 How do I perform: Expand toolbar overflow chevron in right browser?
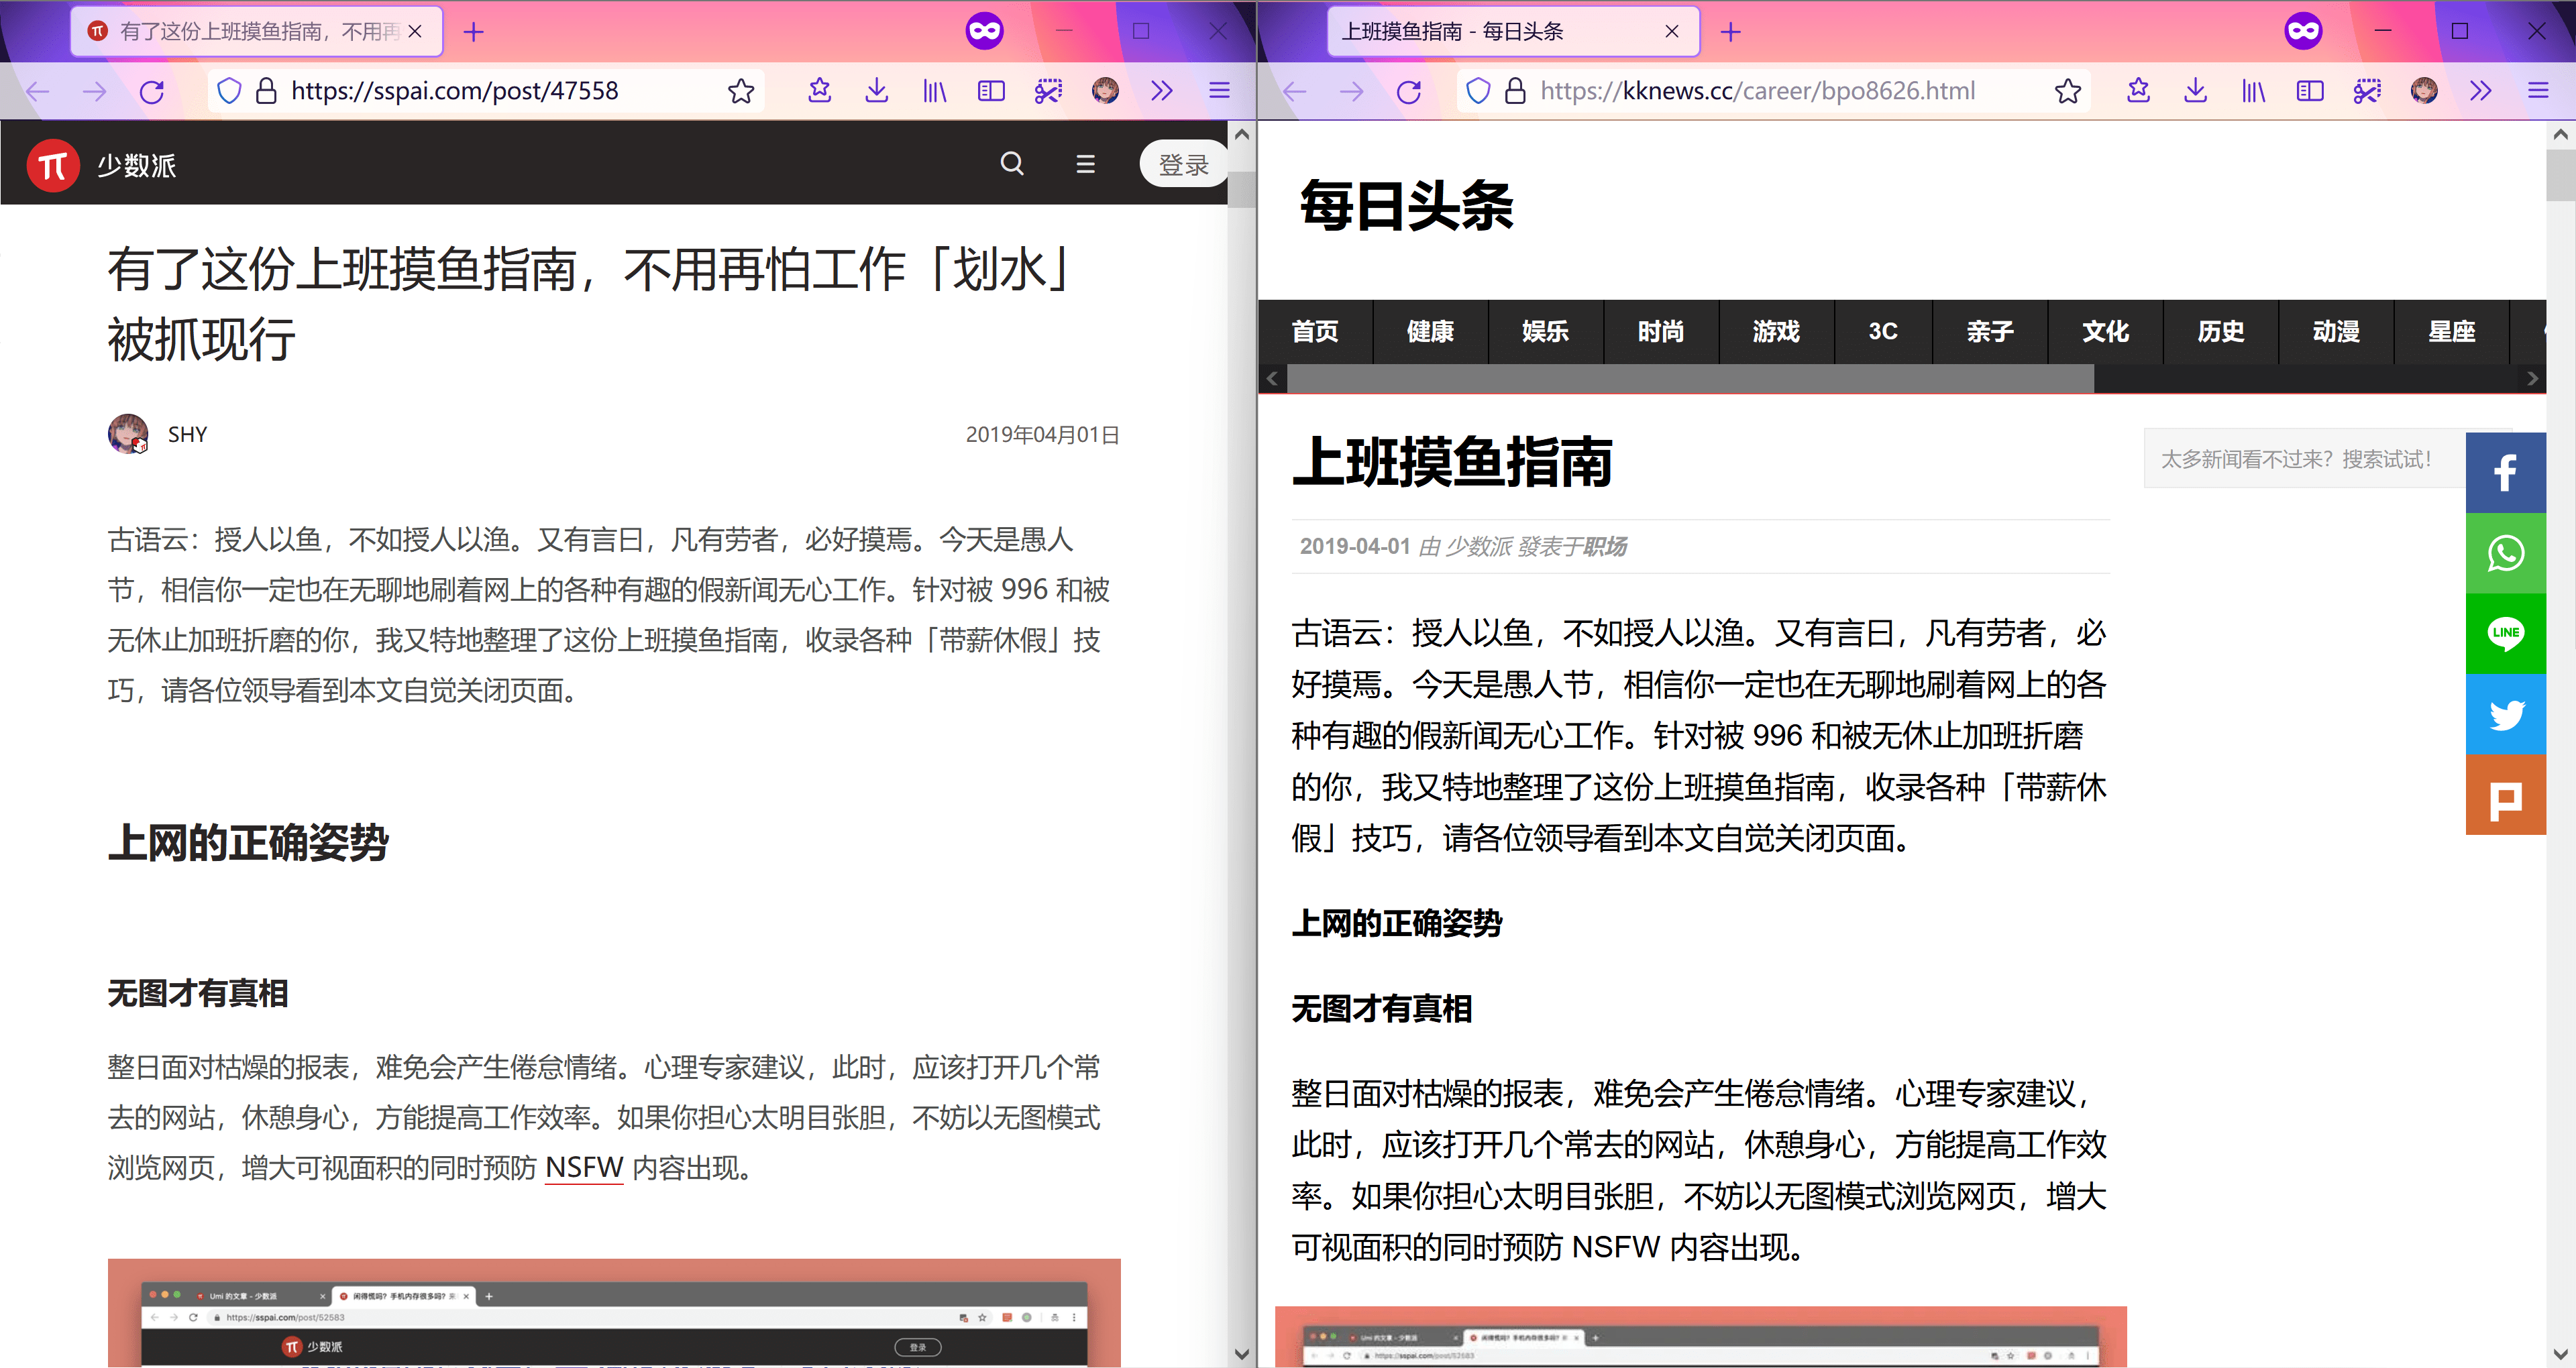point(2480,91)
